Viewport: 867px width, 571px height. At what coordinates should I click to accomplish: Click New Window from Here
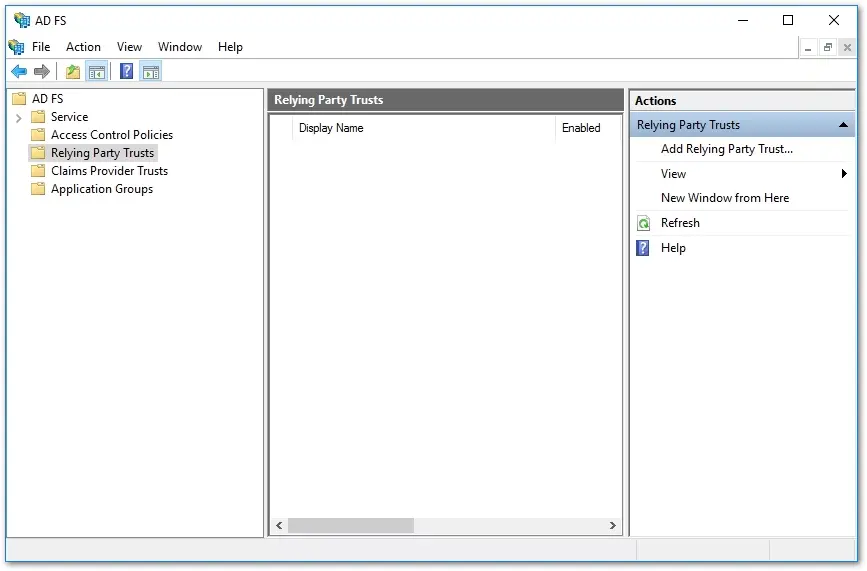click(x=725, y=198)
